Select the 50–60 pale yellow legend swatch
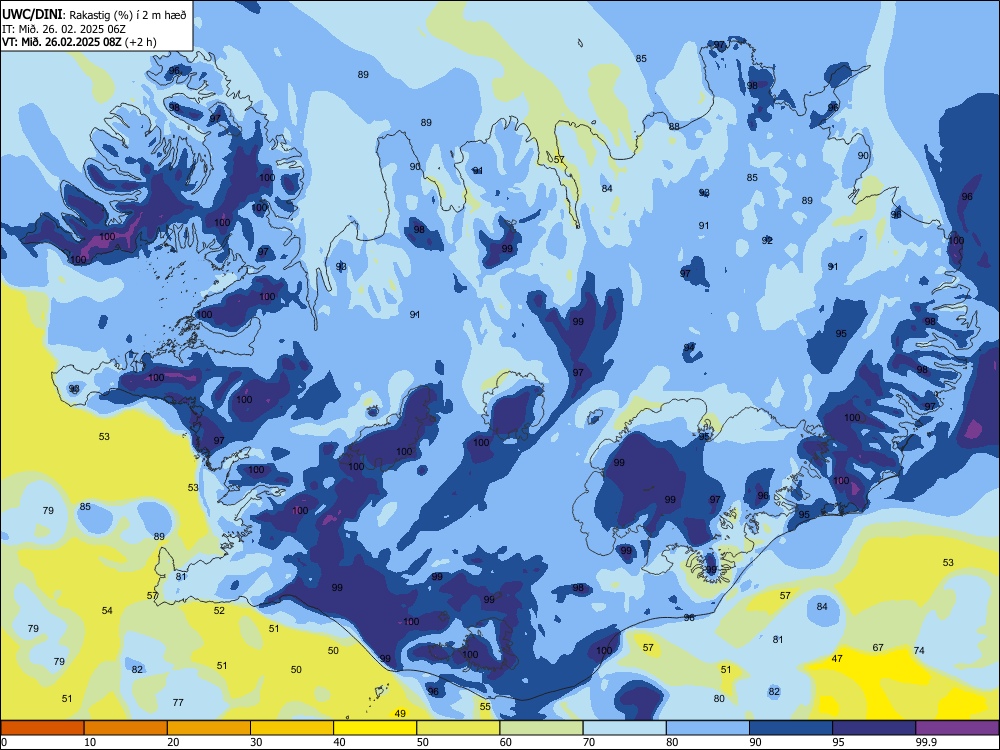The height and width of the screenshot is (750, 1000). pyautogui.click(x=458, y=728)
